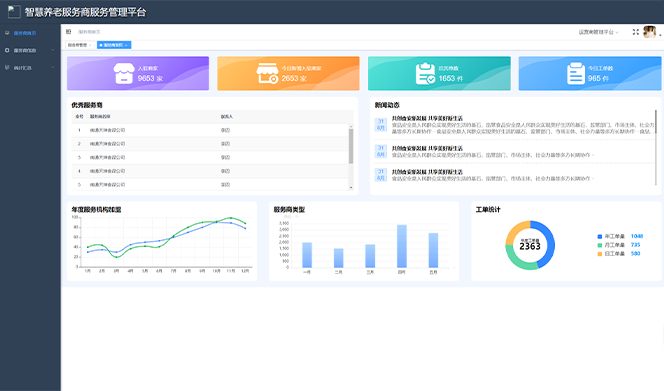Open the user avatar menu
This screenshot has width=664, height=391.
(650, 32)
